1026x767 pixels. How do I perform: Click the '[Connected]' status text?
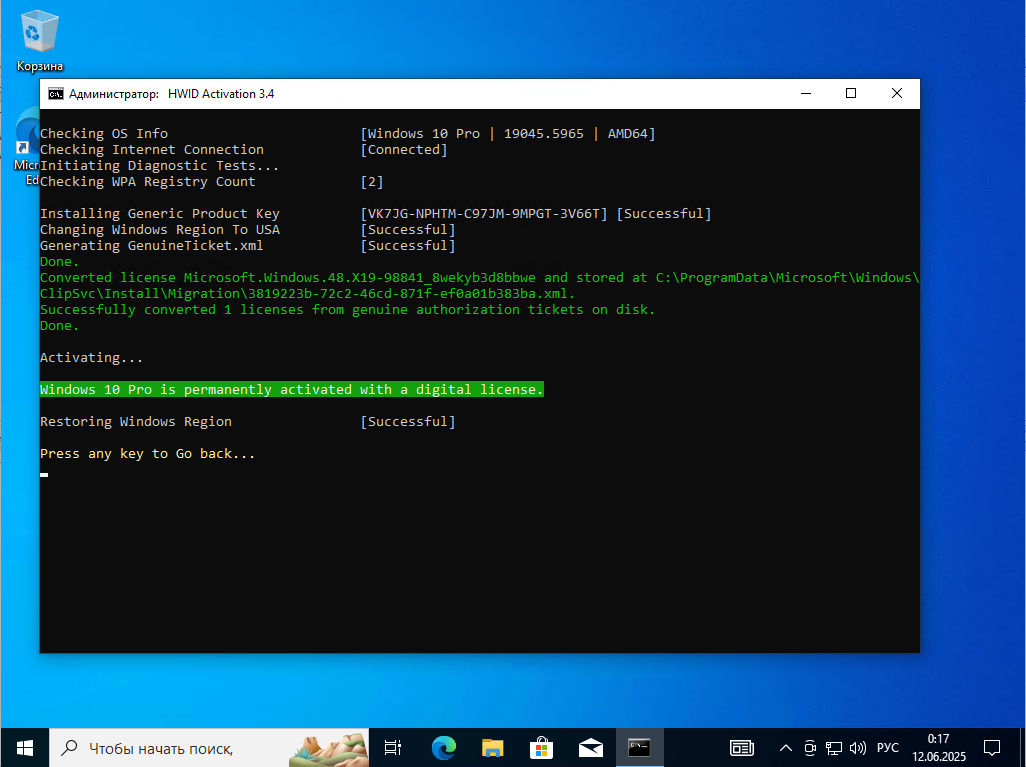[x=404, y=150]
